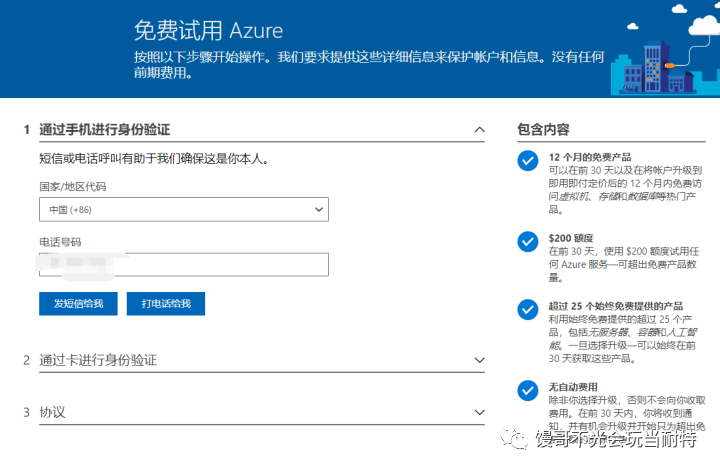This screenshot has height=471, width=720.
Task: Click the 免费试用 Azure page title
Action: (x=208, y=31)
